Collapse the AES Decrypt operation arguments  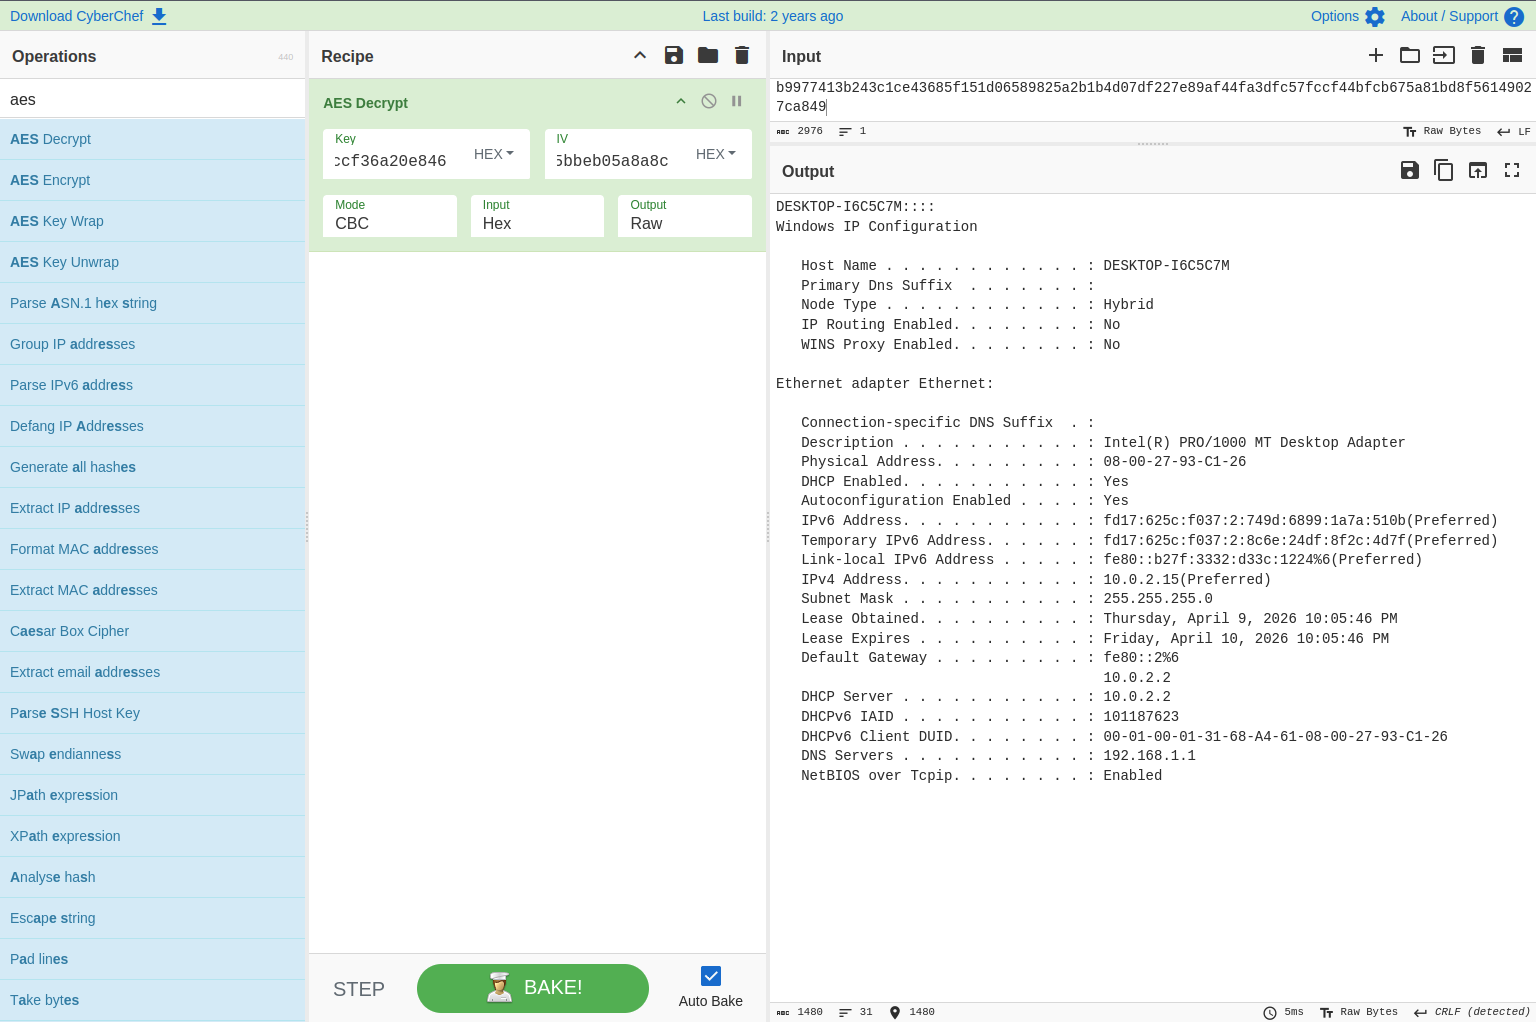point(681,101)
